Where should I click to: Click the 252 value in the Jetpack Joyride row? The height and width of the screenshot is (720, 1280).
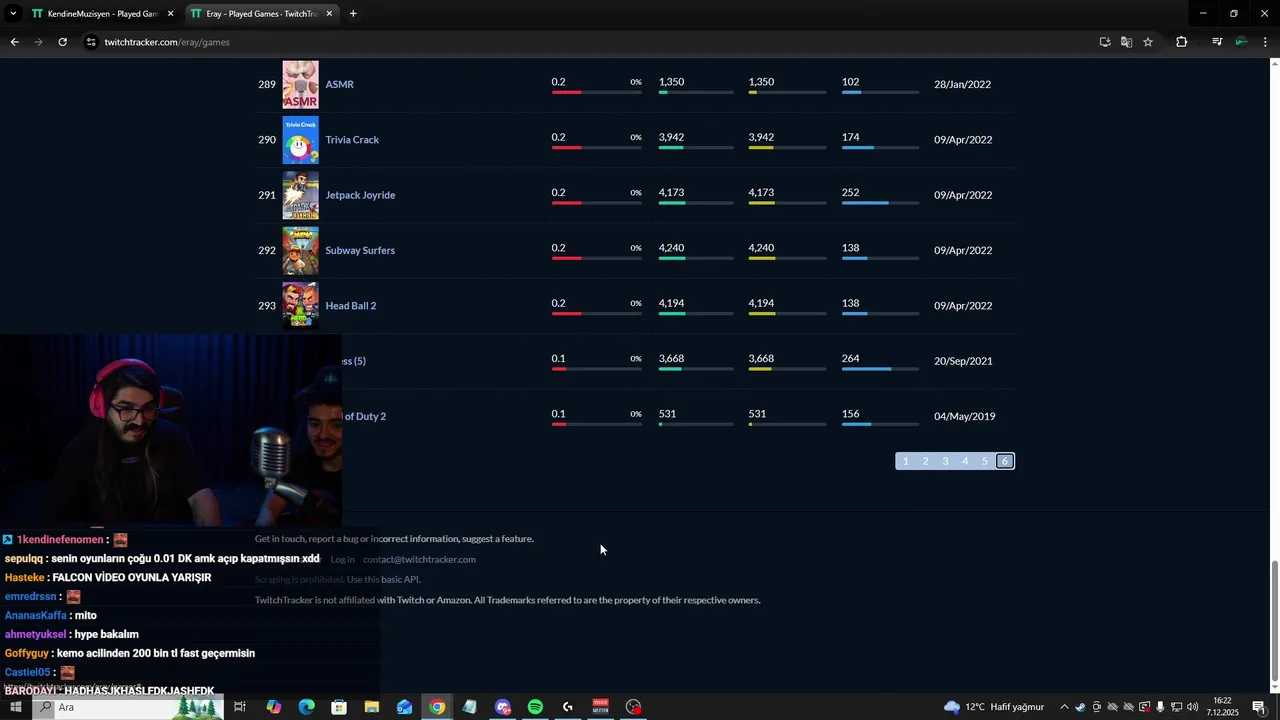(850, 192)
